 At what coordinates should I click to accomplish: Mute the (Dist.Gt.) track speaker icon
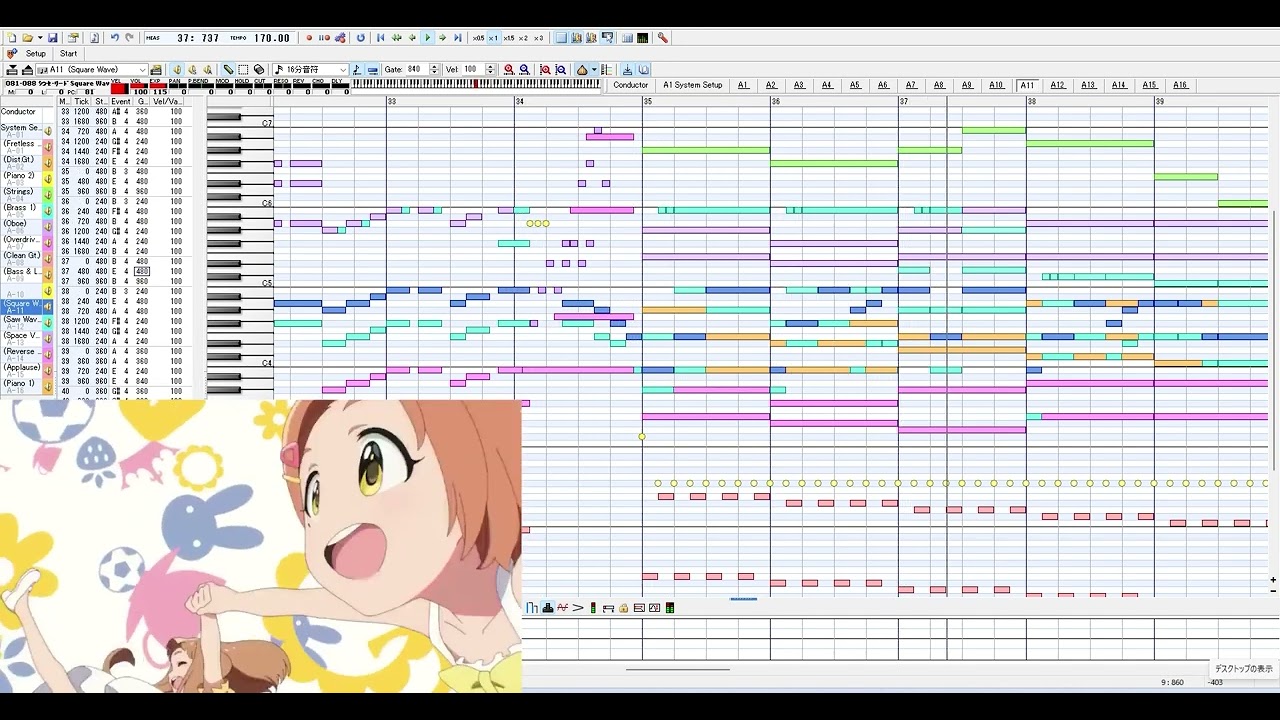(x=47, y=163)
